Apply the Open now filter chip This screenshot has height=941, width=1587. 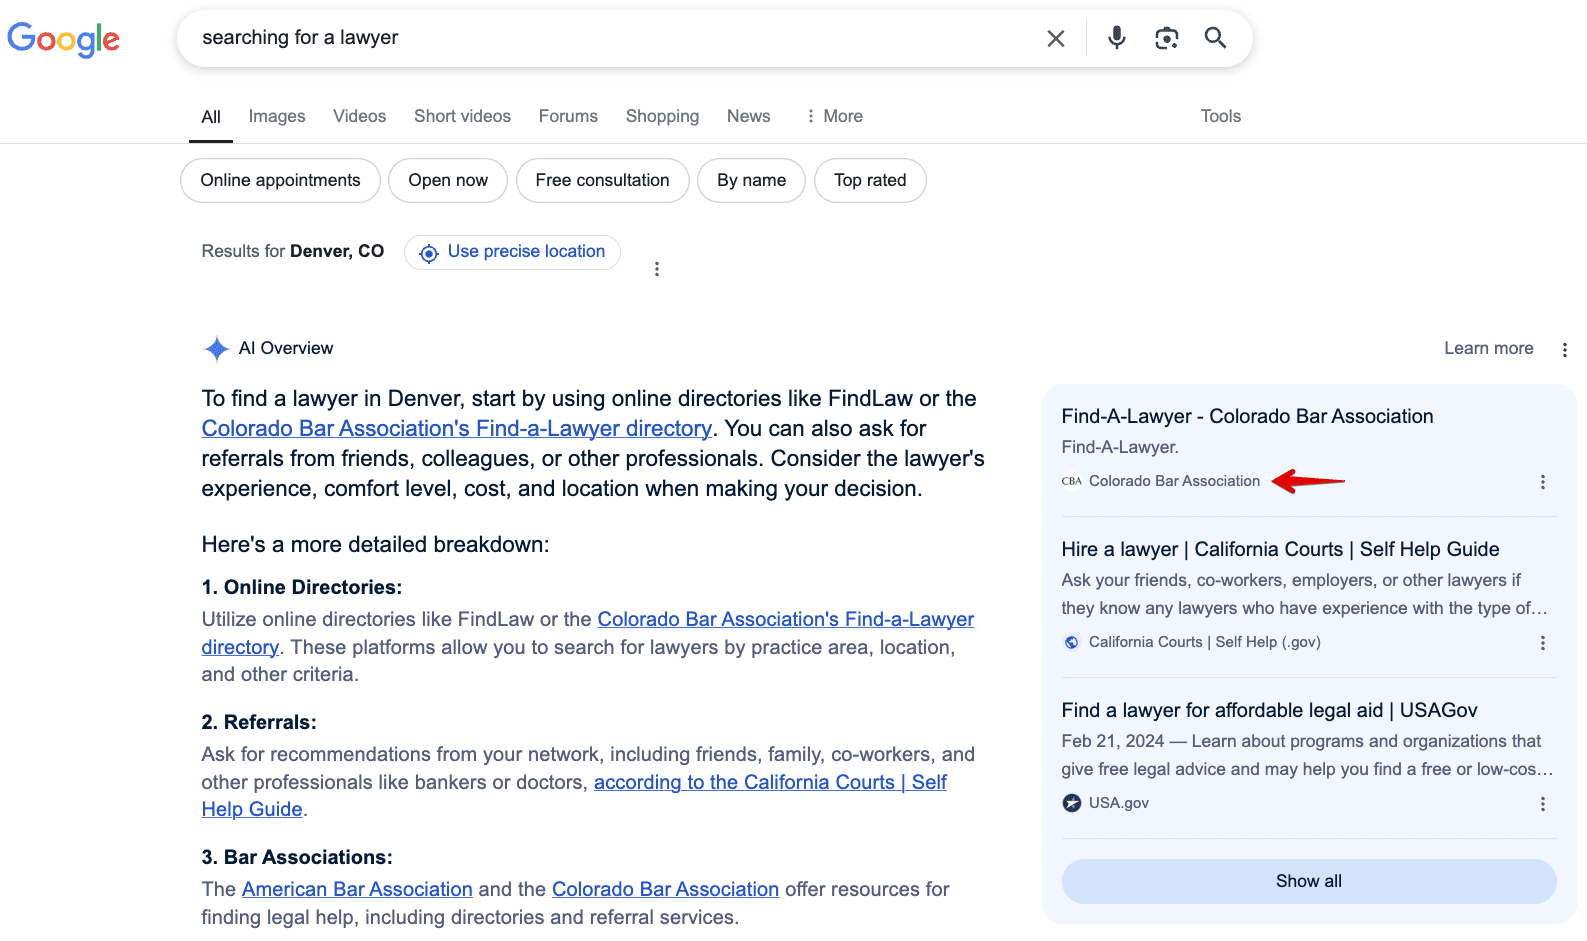[x=448, y=180]
